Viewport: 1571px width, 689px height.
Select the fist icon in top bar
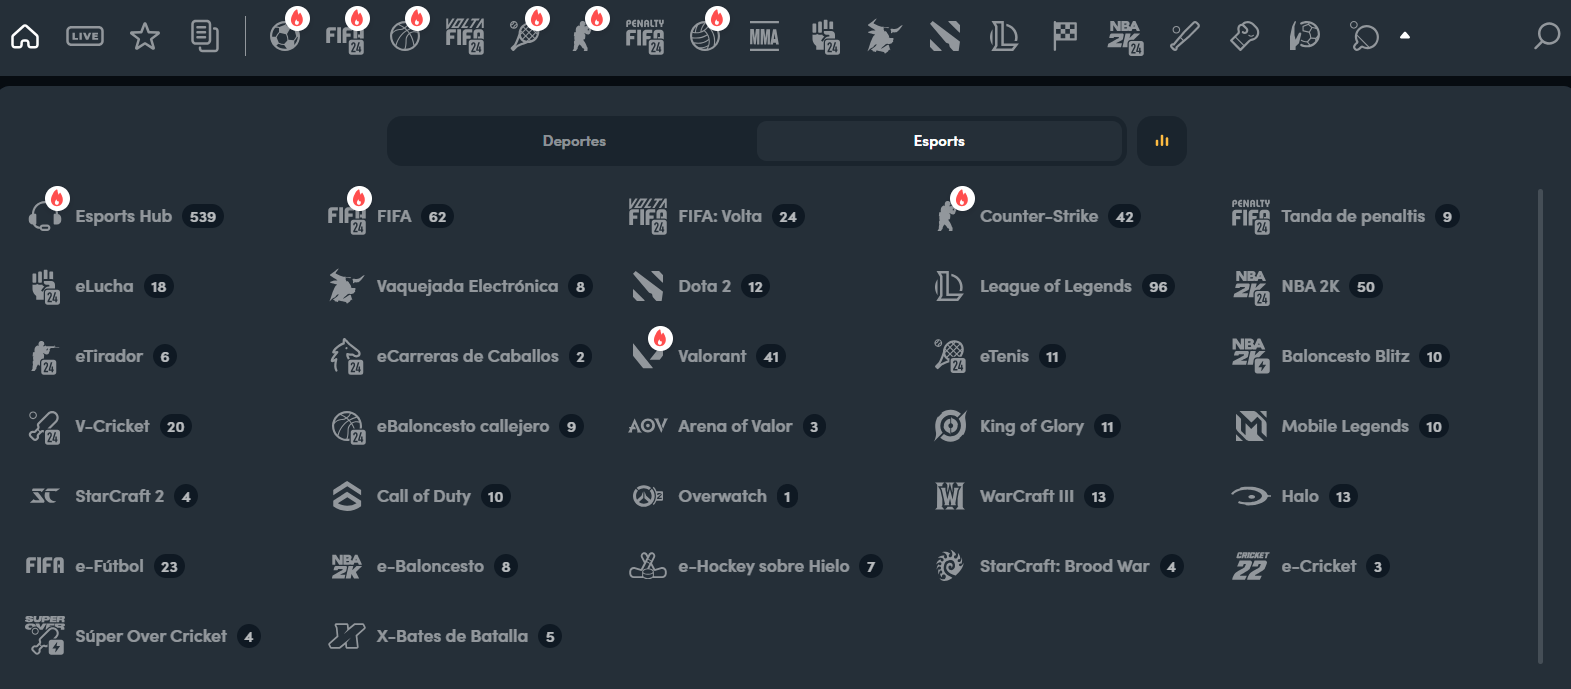(825, 37)
